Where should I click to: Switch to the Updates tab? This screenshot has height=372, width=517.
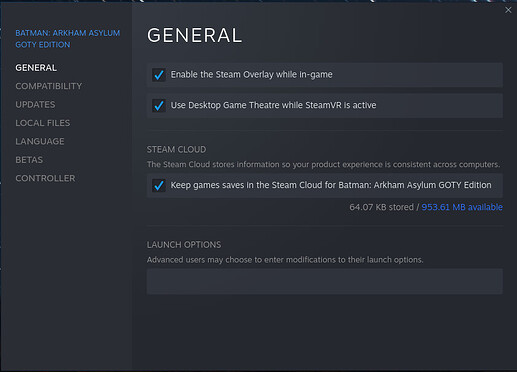[x=35, y=105]
